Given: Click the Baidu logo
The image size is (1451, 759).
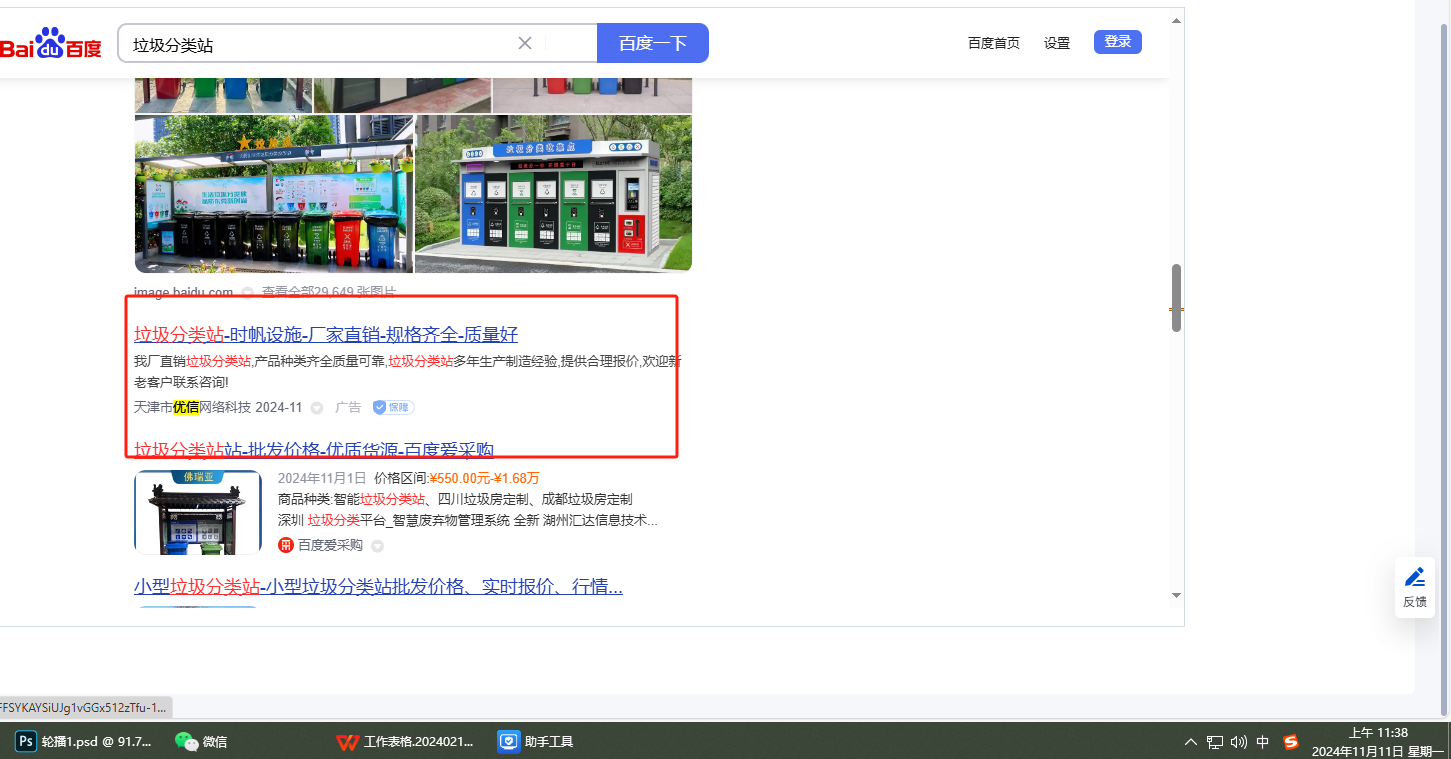Looking at the screenshot, I should tap(50, 44).
